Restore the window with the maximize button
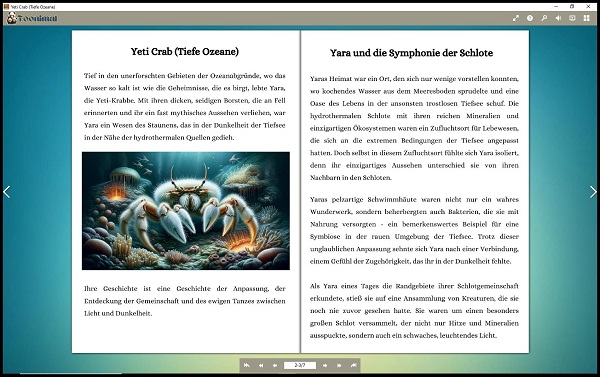The height and width of the screenshot is (377, 600). (x=572, y=7)
